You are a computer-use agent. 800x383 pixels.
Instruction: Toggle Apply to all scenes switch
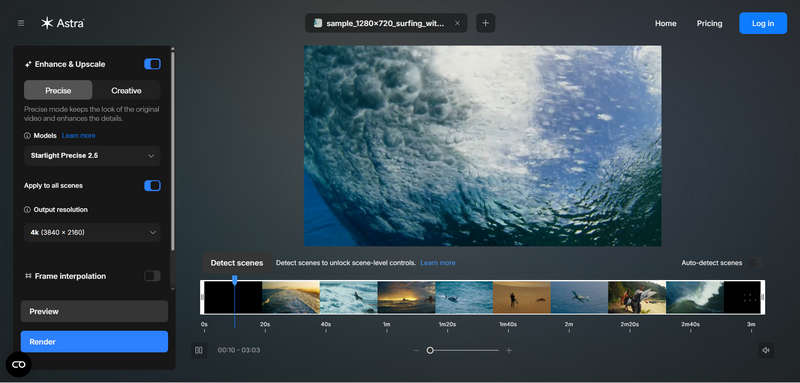[x=153, y=186]
